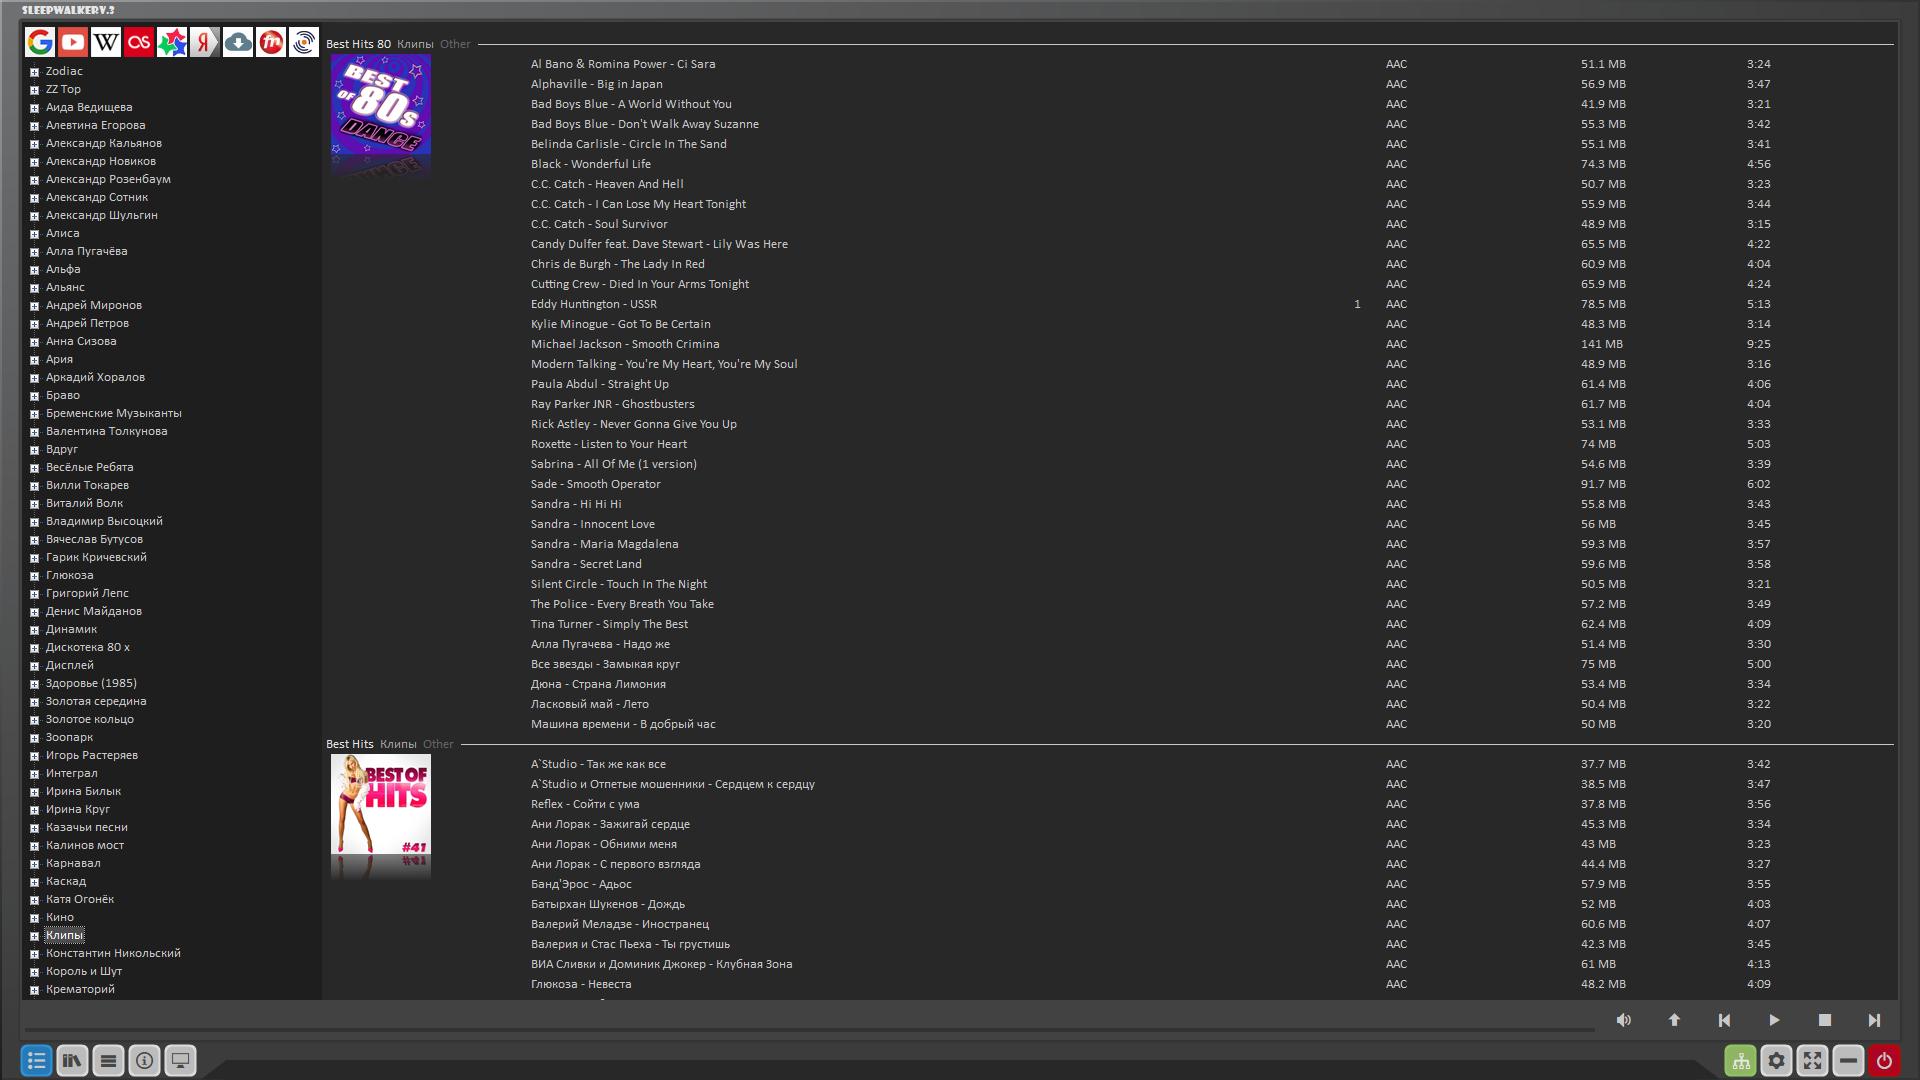1920x1080 pixels.
Task: Click the Wikipedia search icon
Action: [106, 42]
